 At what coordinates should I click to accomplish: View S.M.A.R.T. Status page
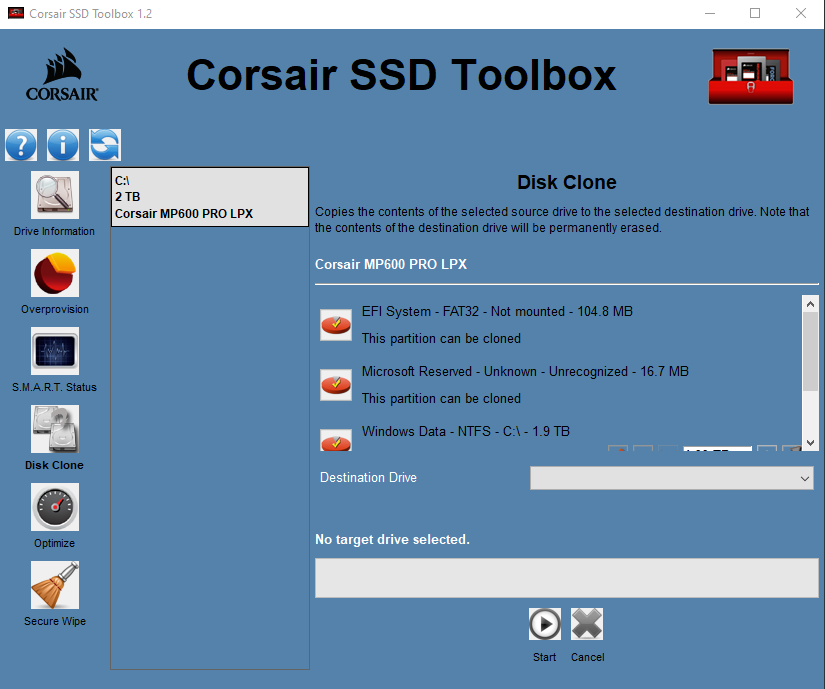[55, 352]
